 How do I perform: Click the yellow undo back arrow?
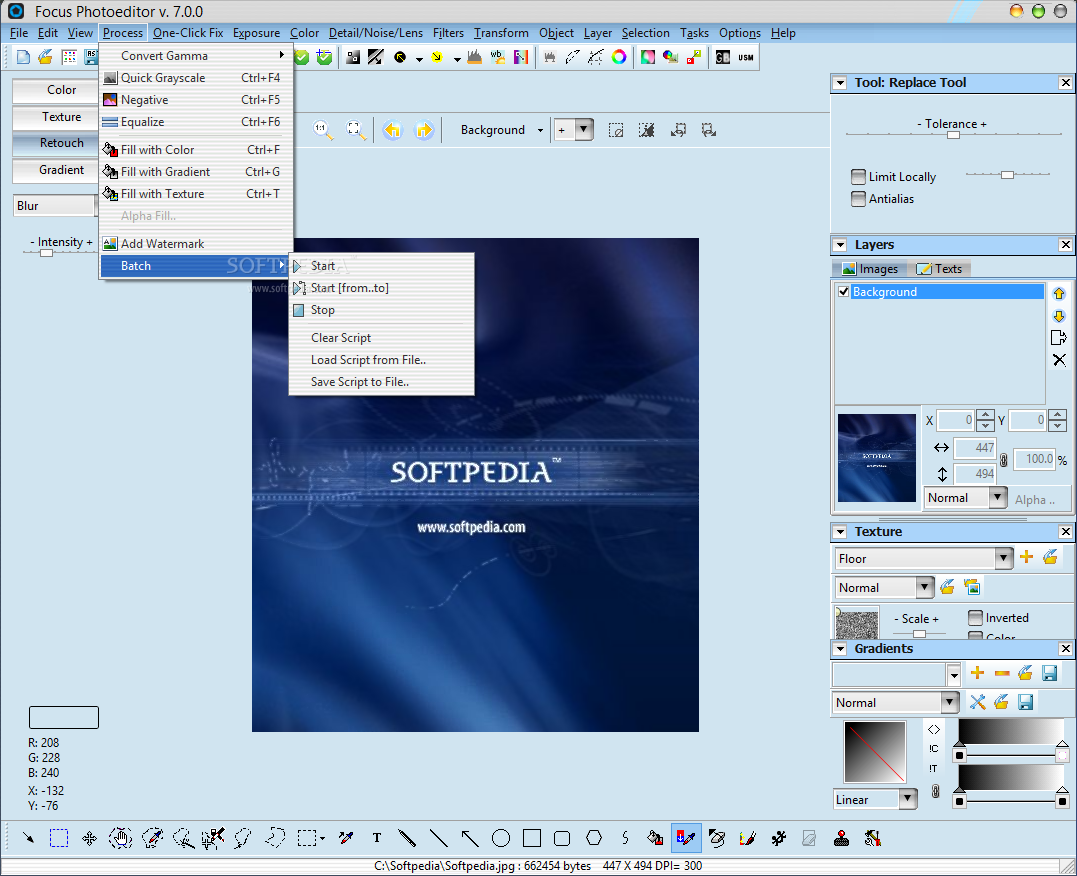392,130
